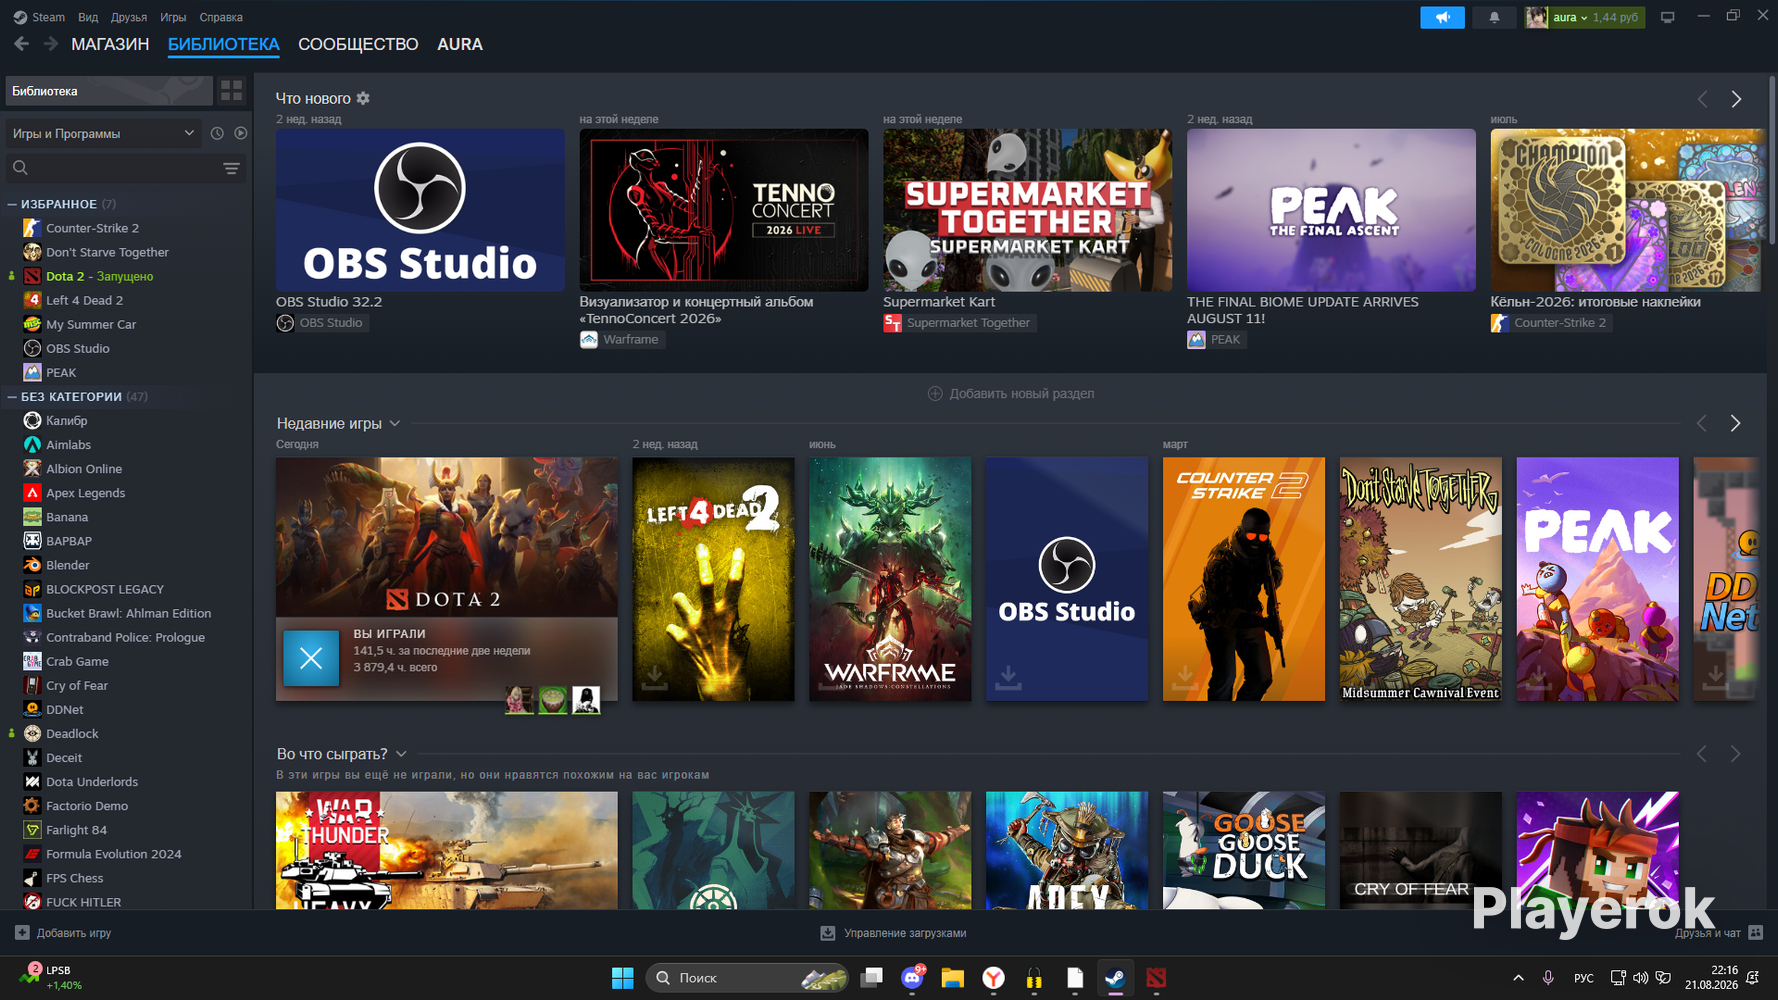Open File Explorer from the taskbar
Image resolution: width=1778 pixels, height=1000 pixels.
coord(952,978)
